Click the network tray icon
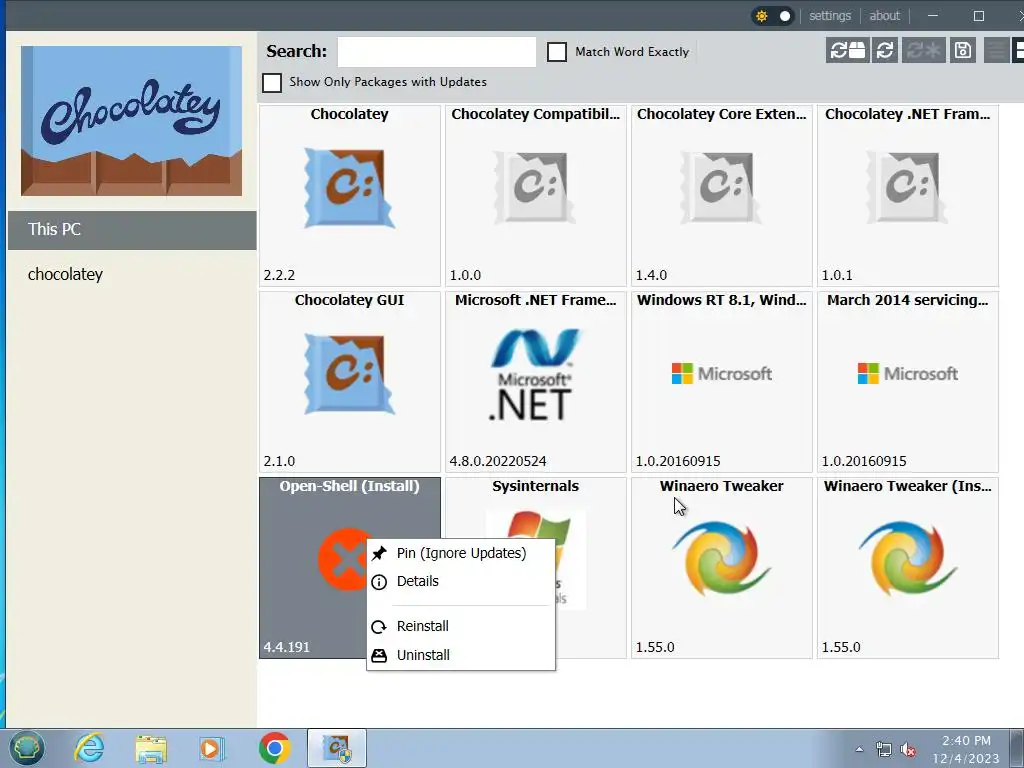Image resolution: width=1024 pixels, height=768 pixels. (884, 750)
